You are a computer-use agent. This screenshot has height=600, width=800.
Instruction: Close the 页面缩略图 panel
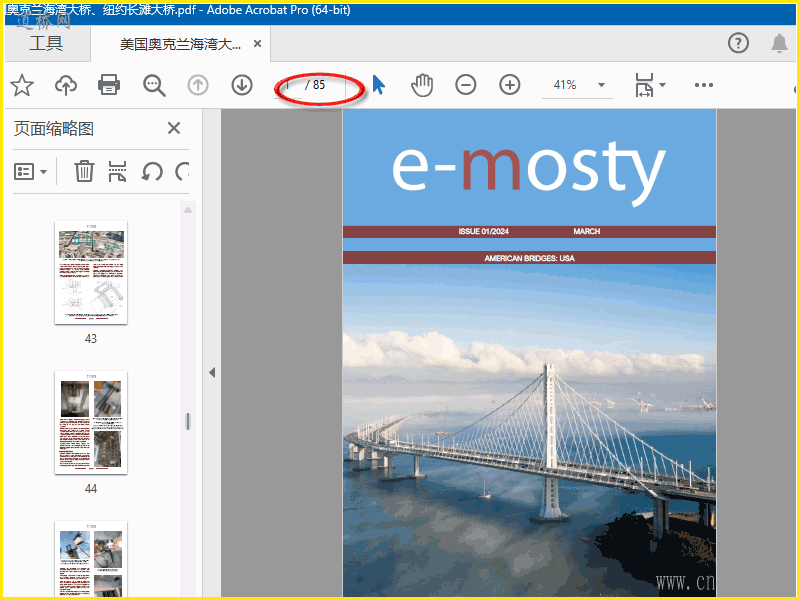pyautogui.click(x=174, y=128)
